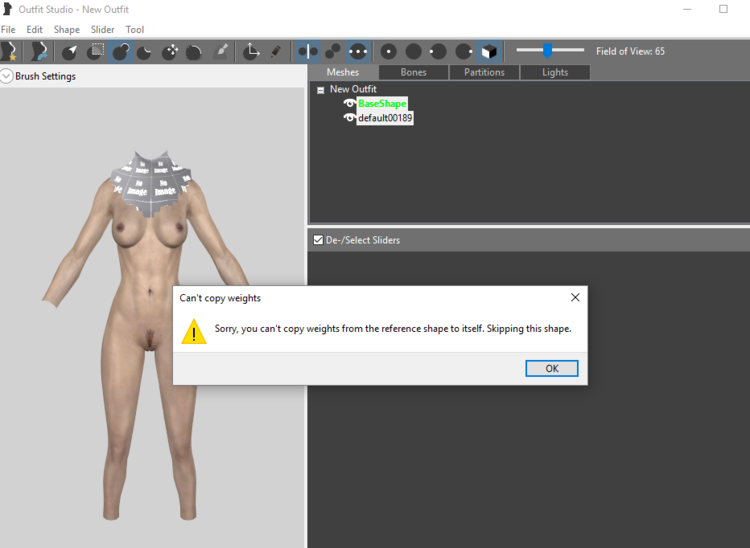Adjust the Field of View slider

click(x=550, y=50)
